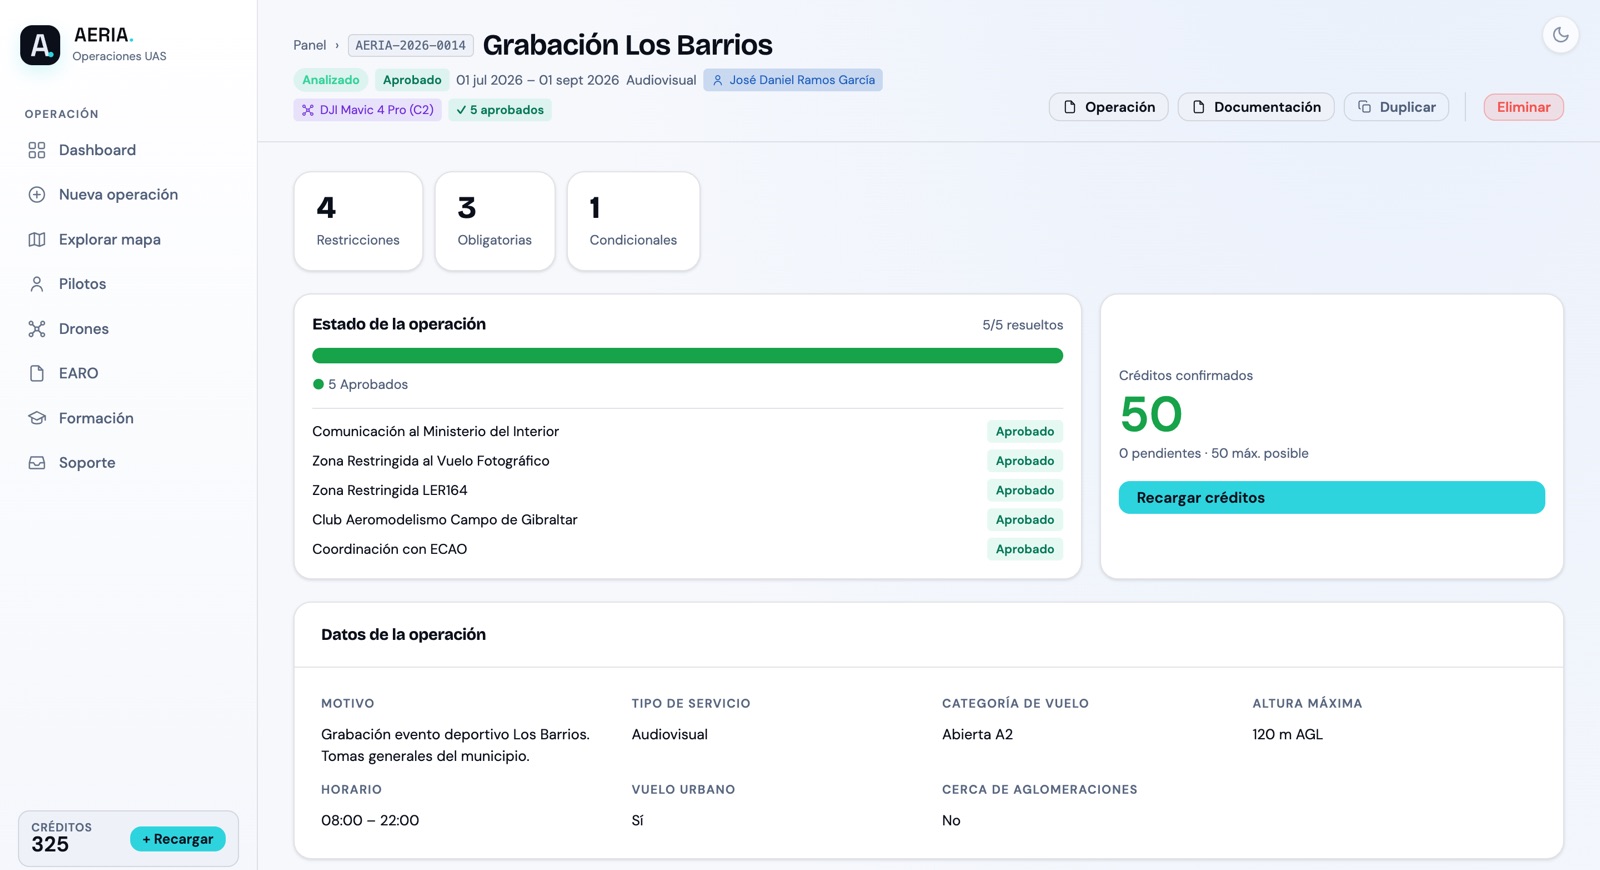Click the Documentación file icon
This screenshot has height=870, width=1600.
(1198, 107)
